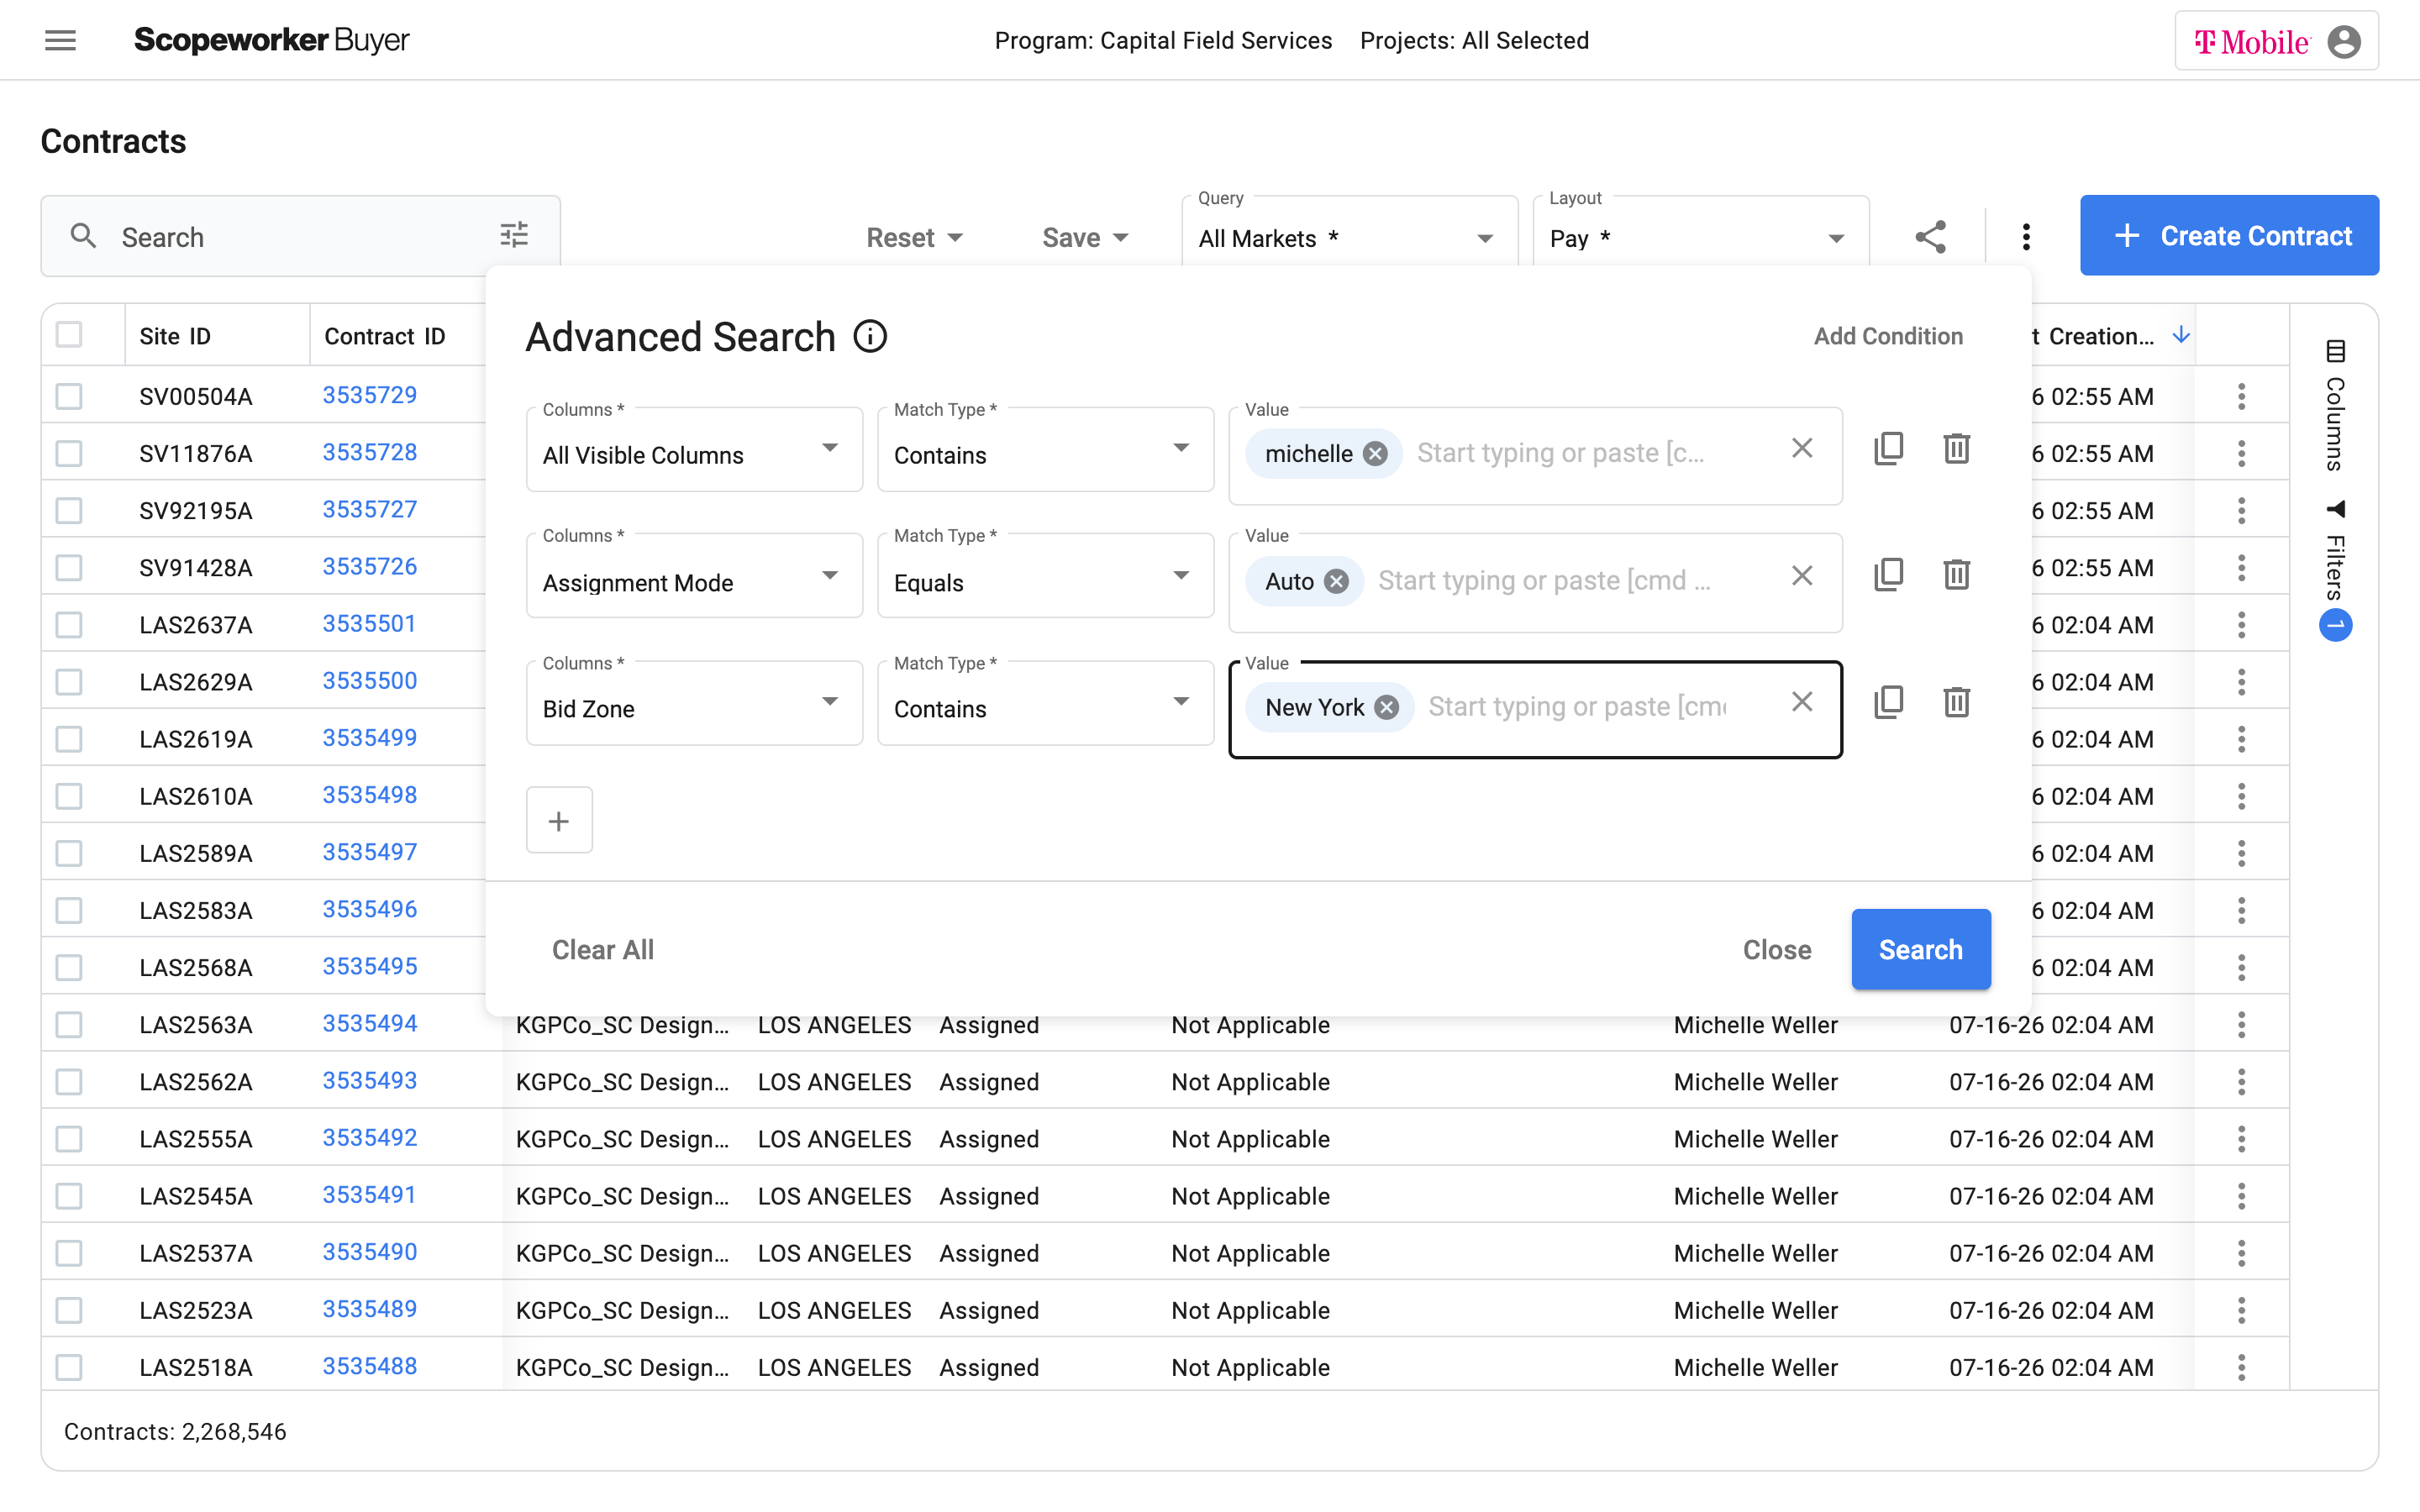The image size is (2420, 1512).
Task: Delete the All Visible Columns condition
Action: click(x=1956, y=448)
